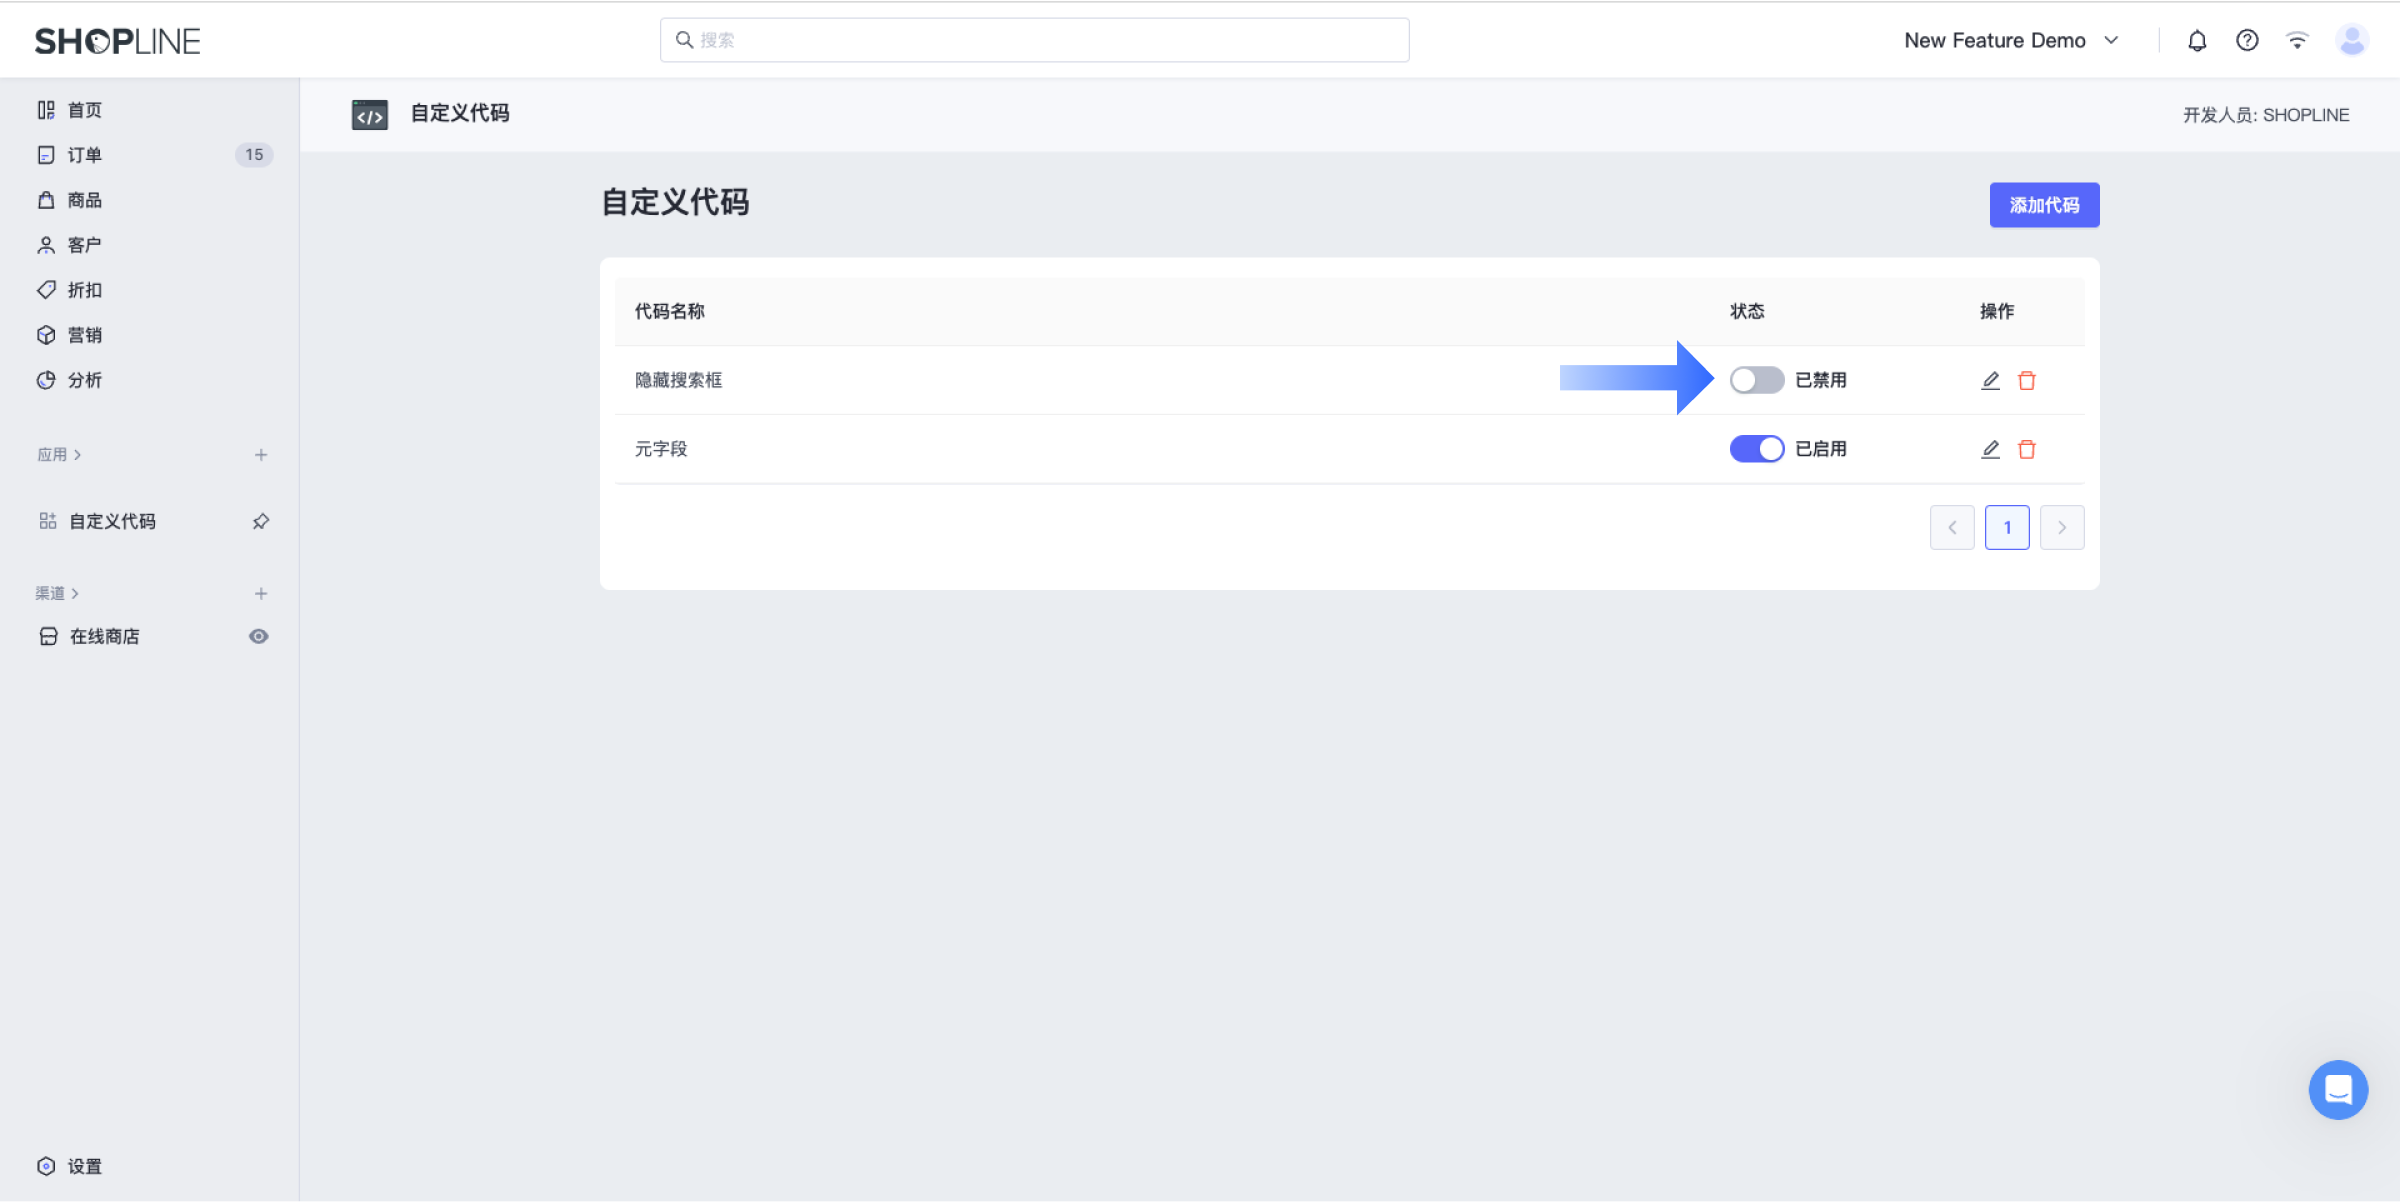The width and height of the screenshot is (2400, 1202).
Task: Open the 折扣 discounts page
Action: point(84,289)
